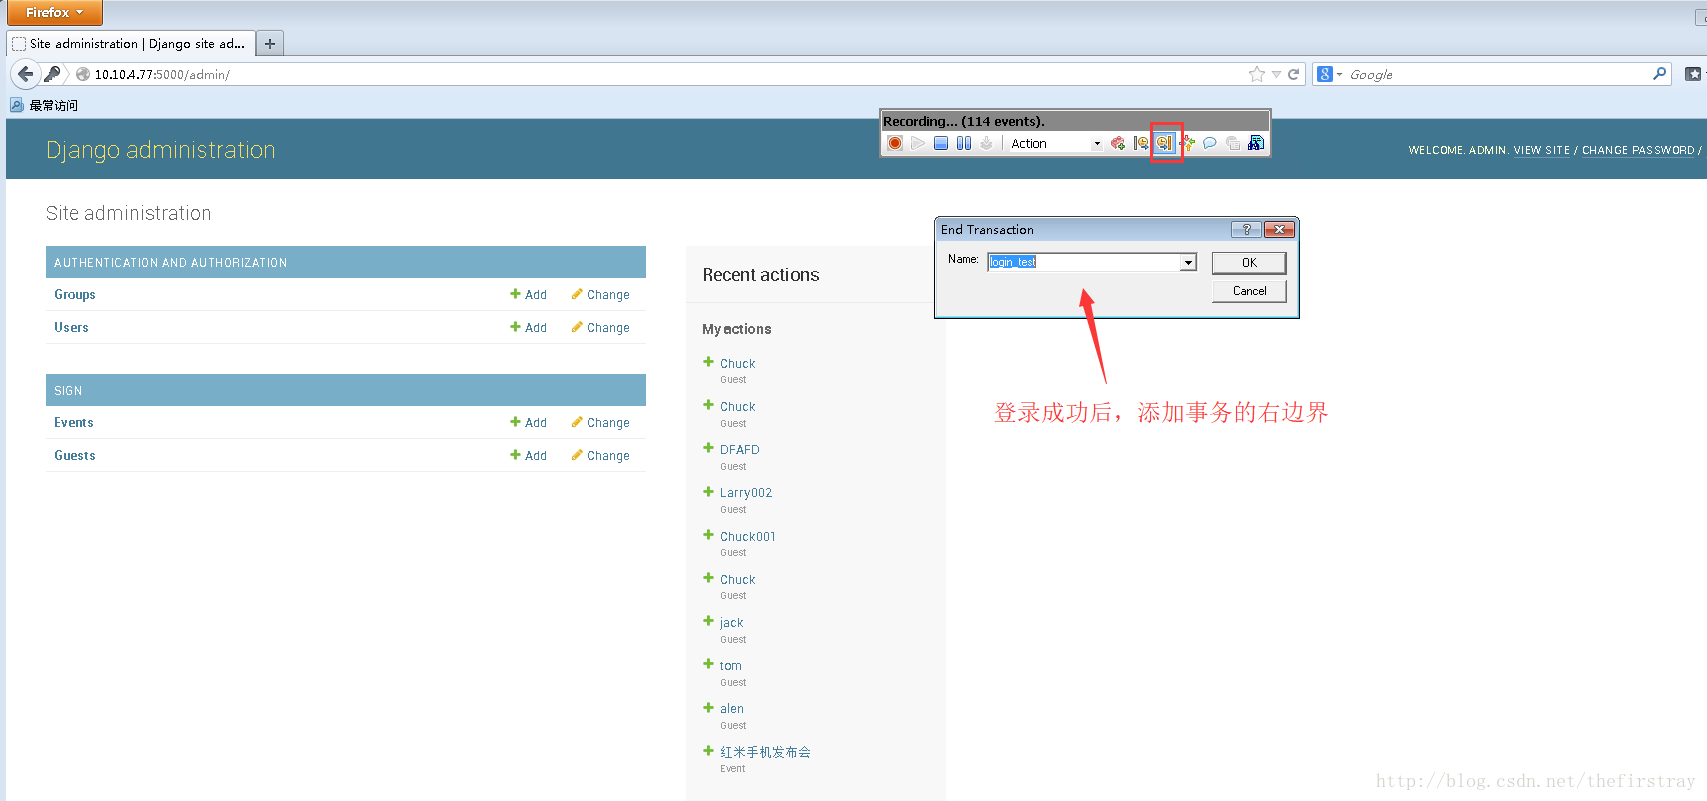Screen dimensions: 1707x801
Task: Open the Google search engine selector
Action: [1329, 74]
